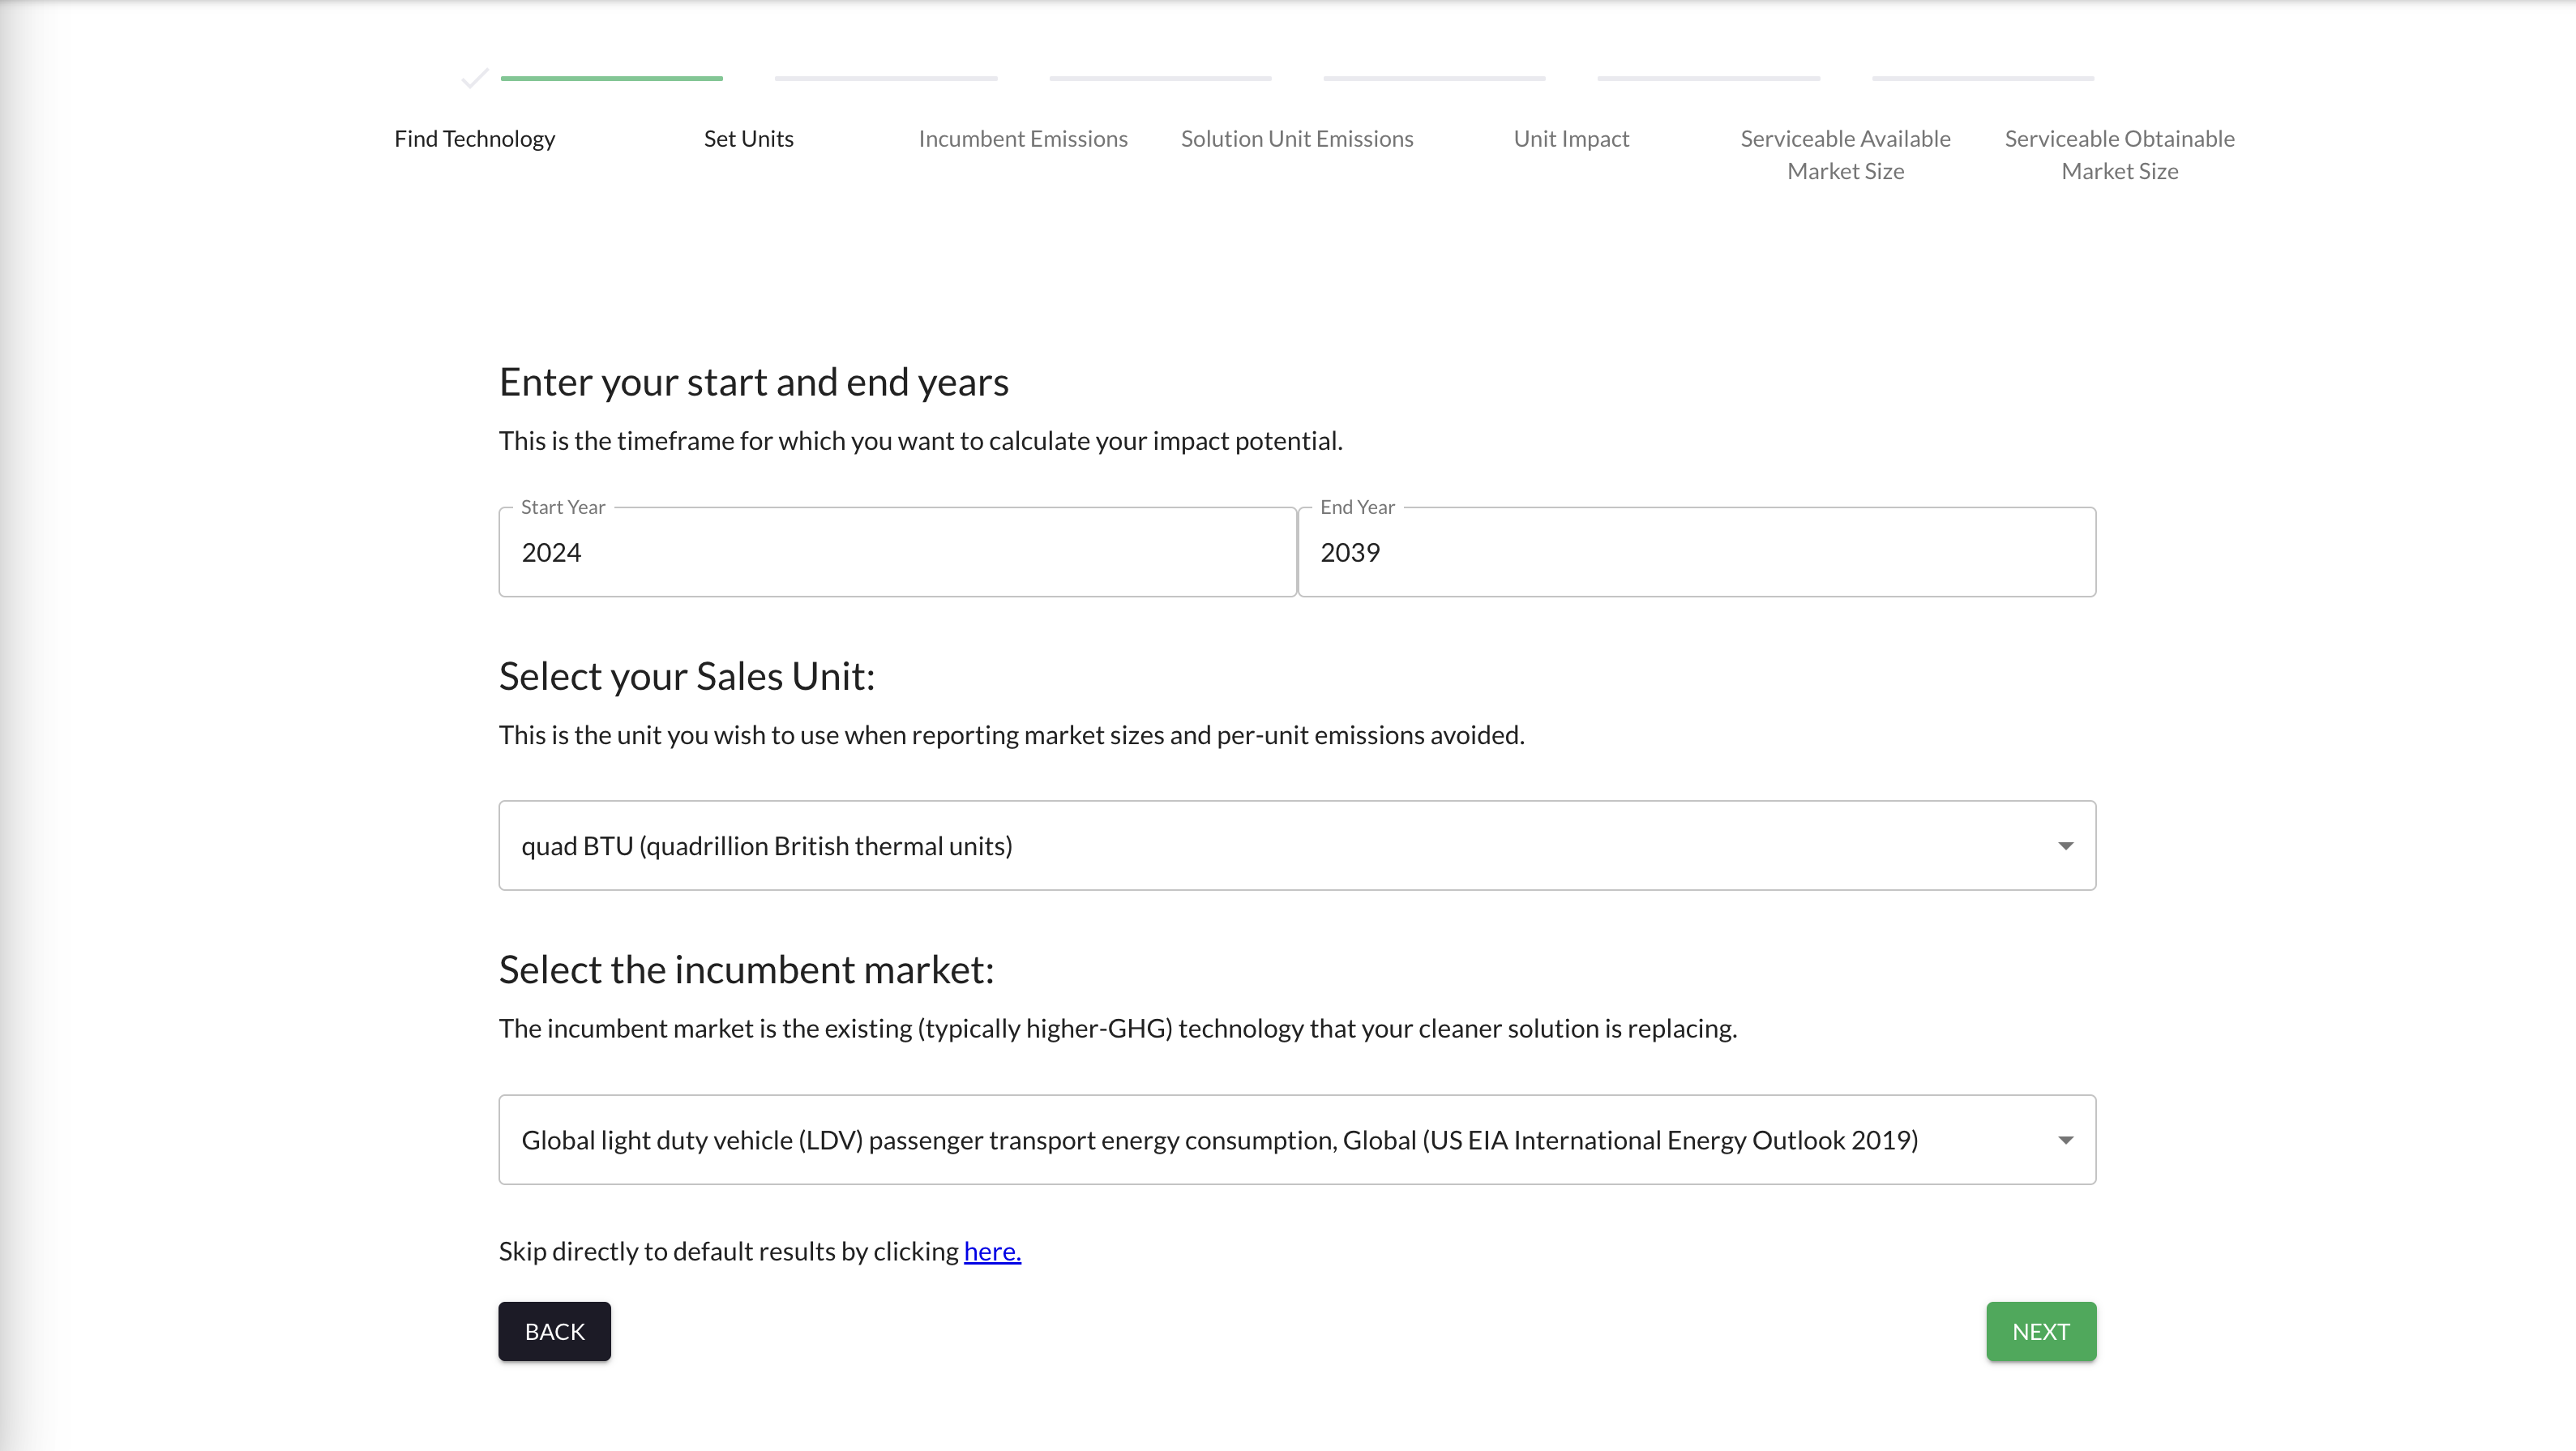Open the Solution Unit Emissions step
2576x1451 pixels.
(1296, 139)
